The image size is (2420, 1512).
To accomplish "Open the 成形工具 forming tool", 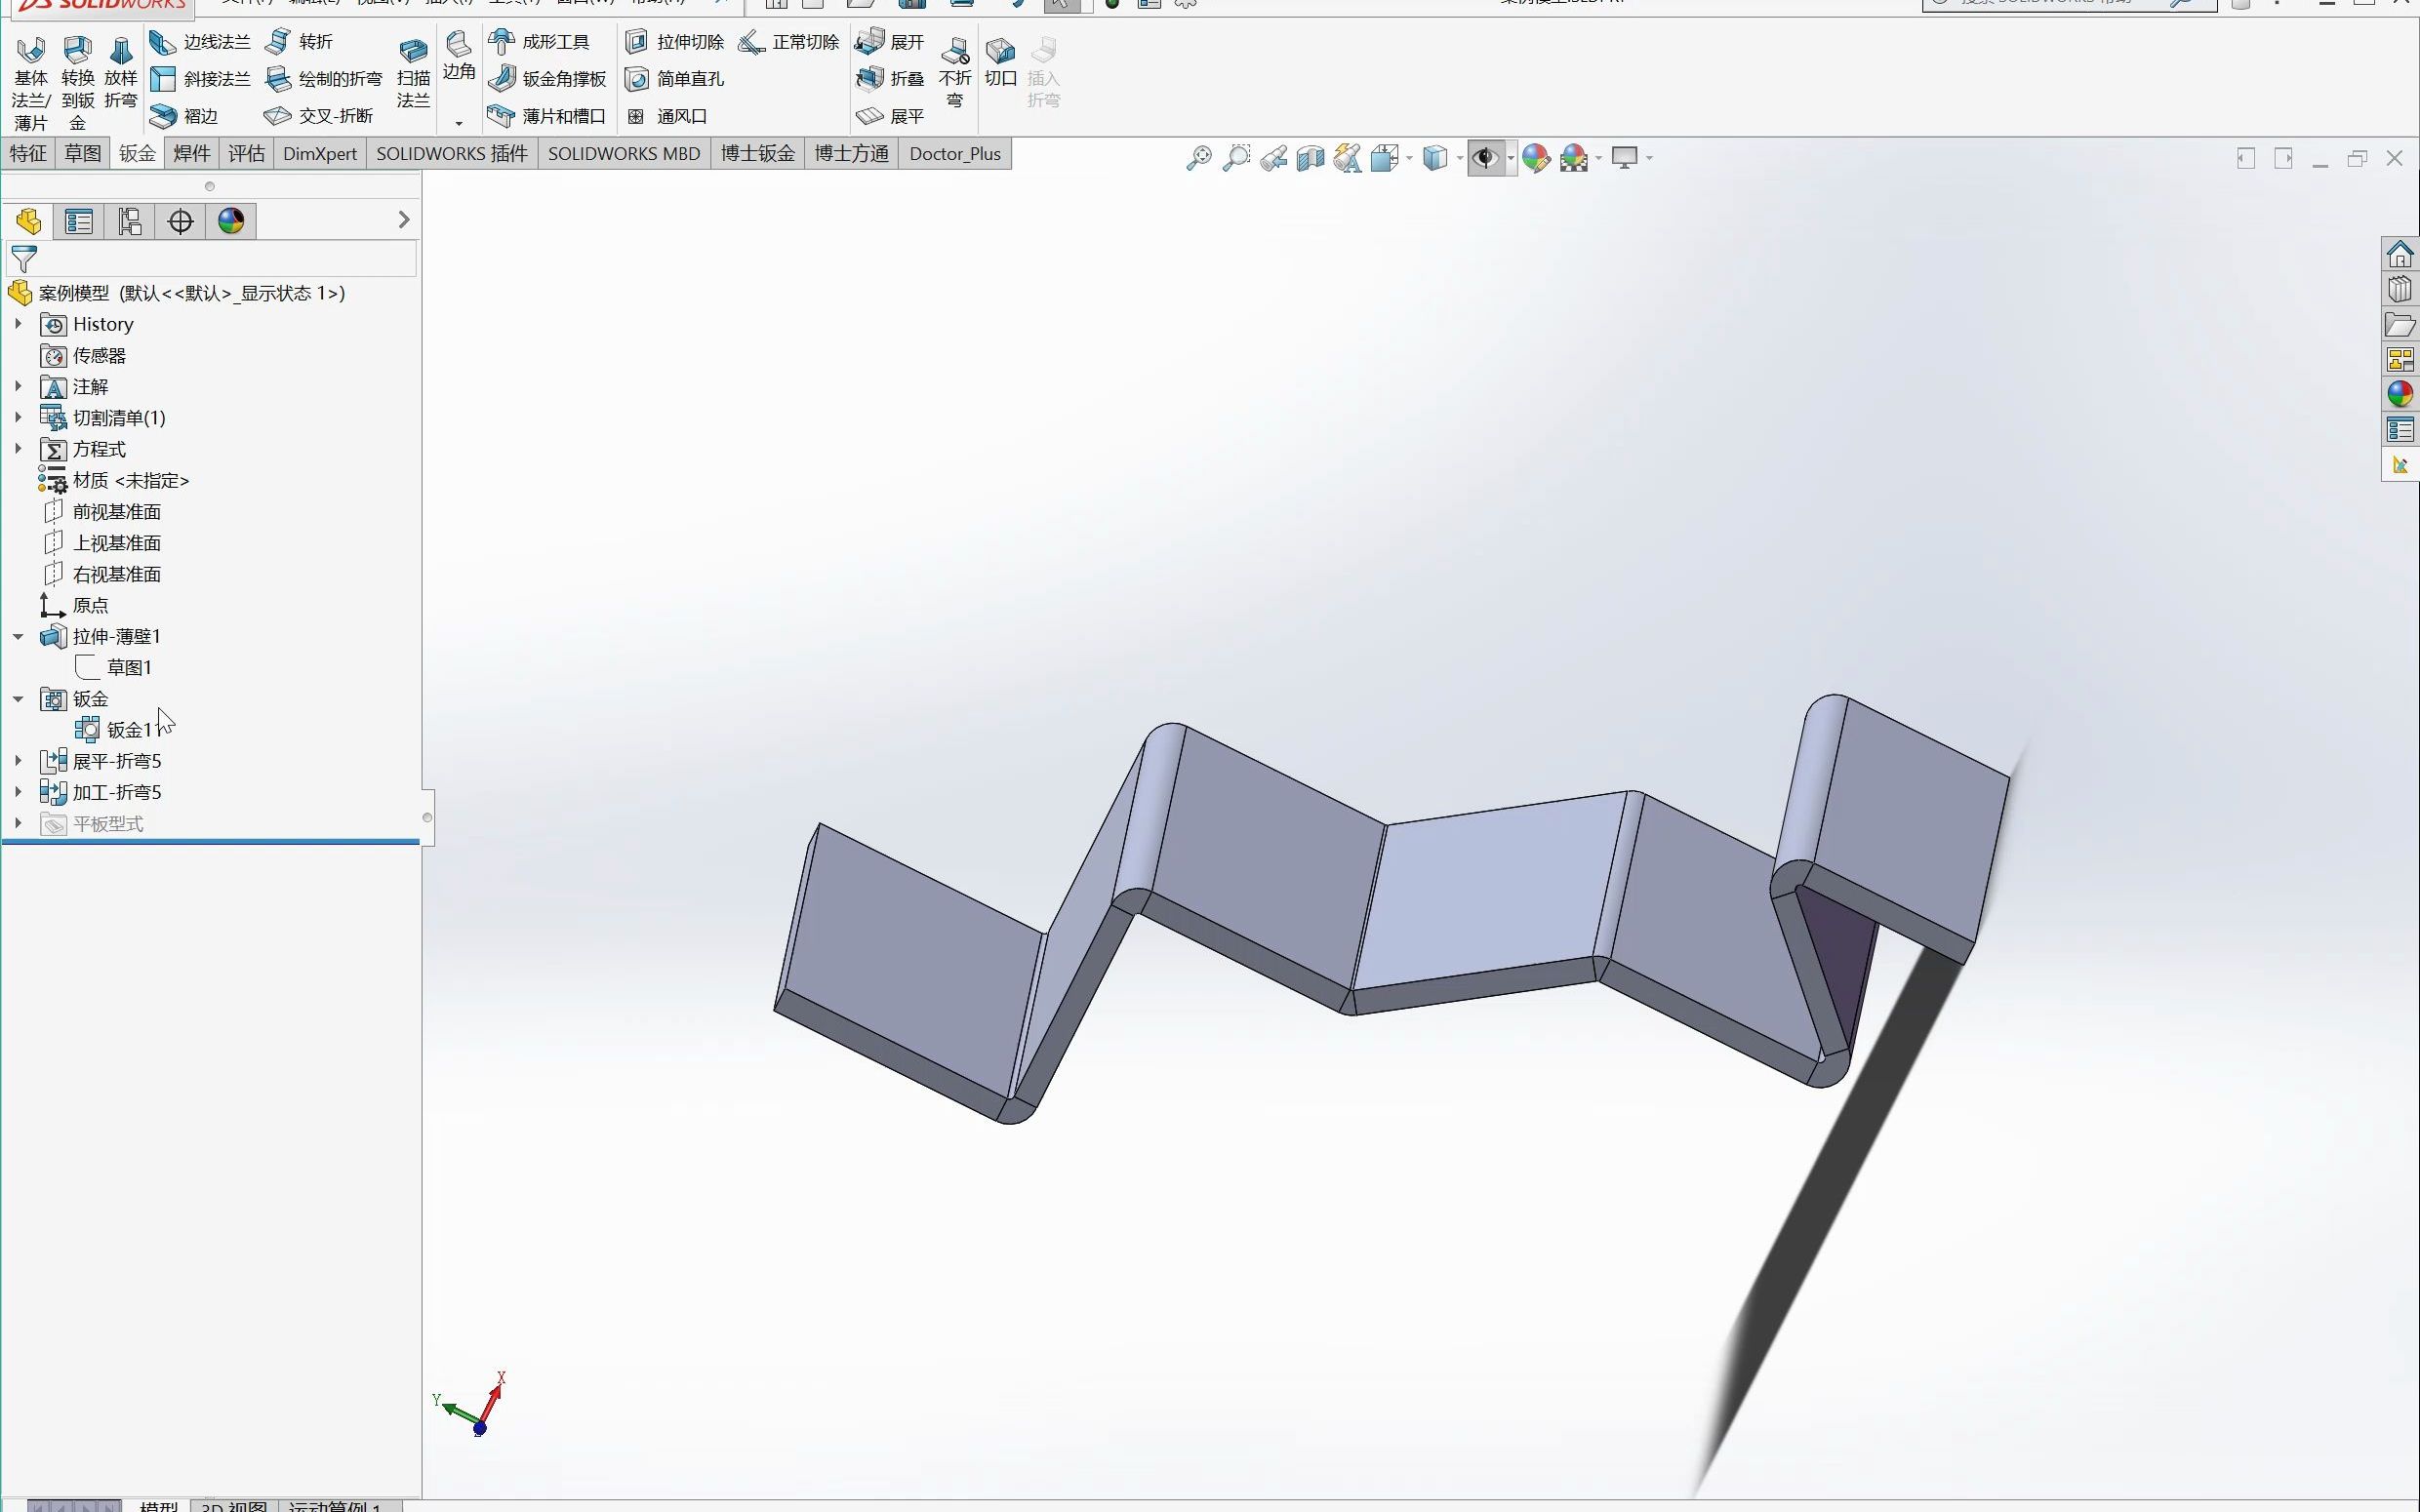I will (540, 42).
